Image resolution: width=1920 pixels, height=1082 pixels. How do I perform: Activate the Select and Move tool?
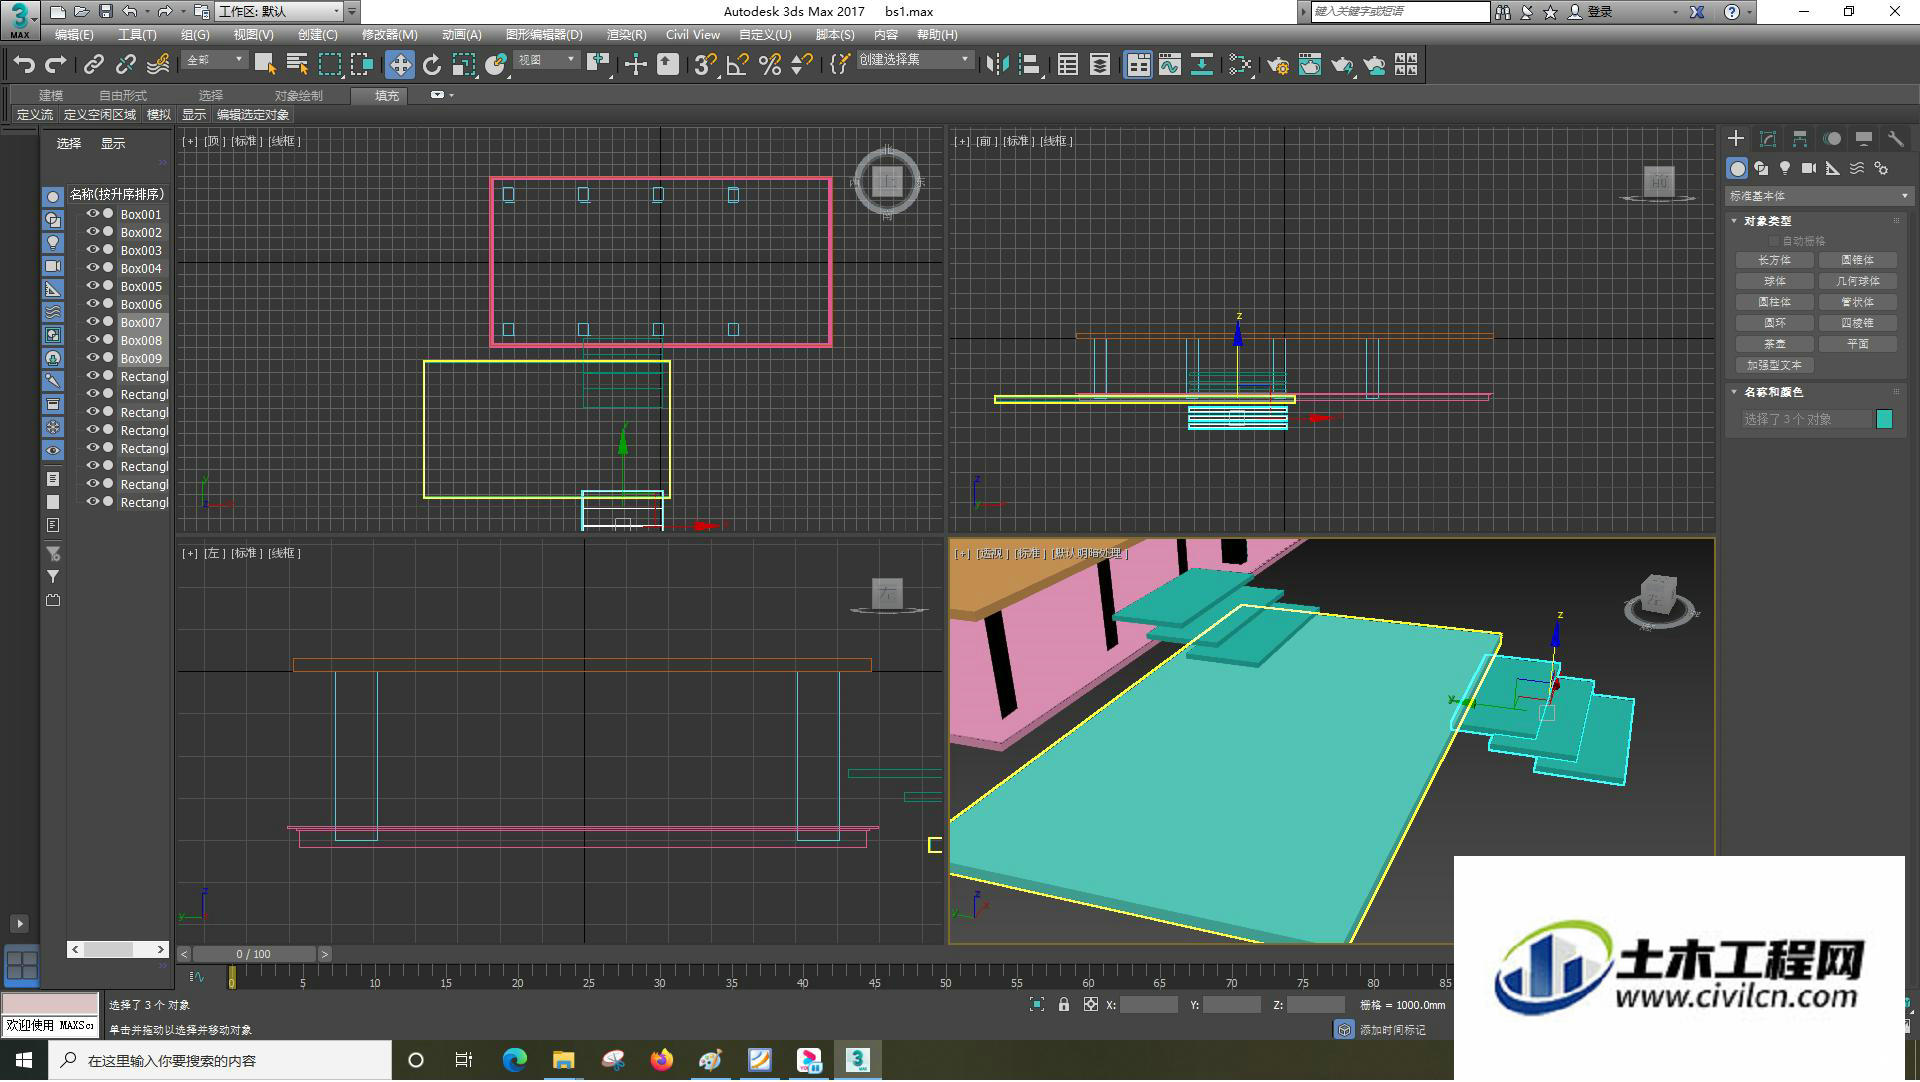pyautogui.click(x=400, y=65)
